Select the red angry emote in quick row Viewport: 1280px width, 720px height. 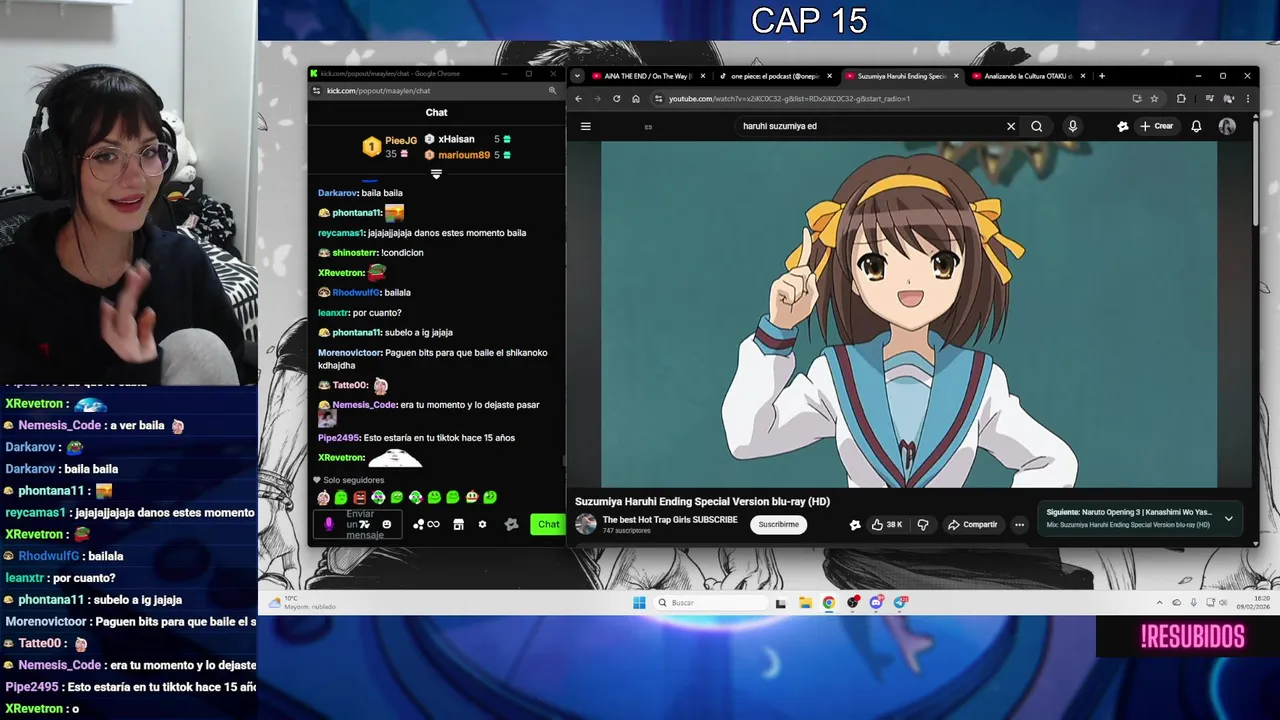click(x=360, y=497)
